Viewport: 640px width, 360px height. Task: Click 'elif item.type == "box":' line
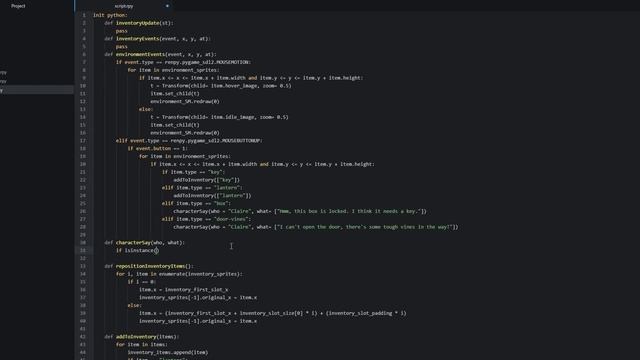pos(196,203)
